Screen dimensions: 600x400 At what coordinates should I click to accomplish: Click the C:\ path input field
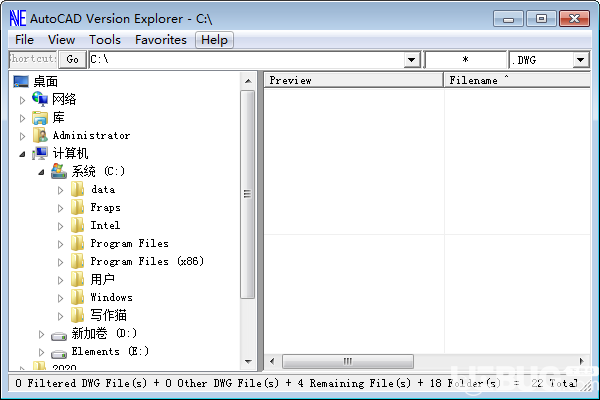tap(247, 60)
